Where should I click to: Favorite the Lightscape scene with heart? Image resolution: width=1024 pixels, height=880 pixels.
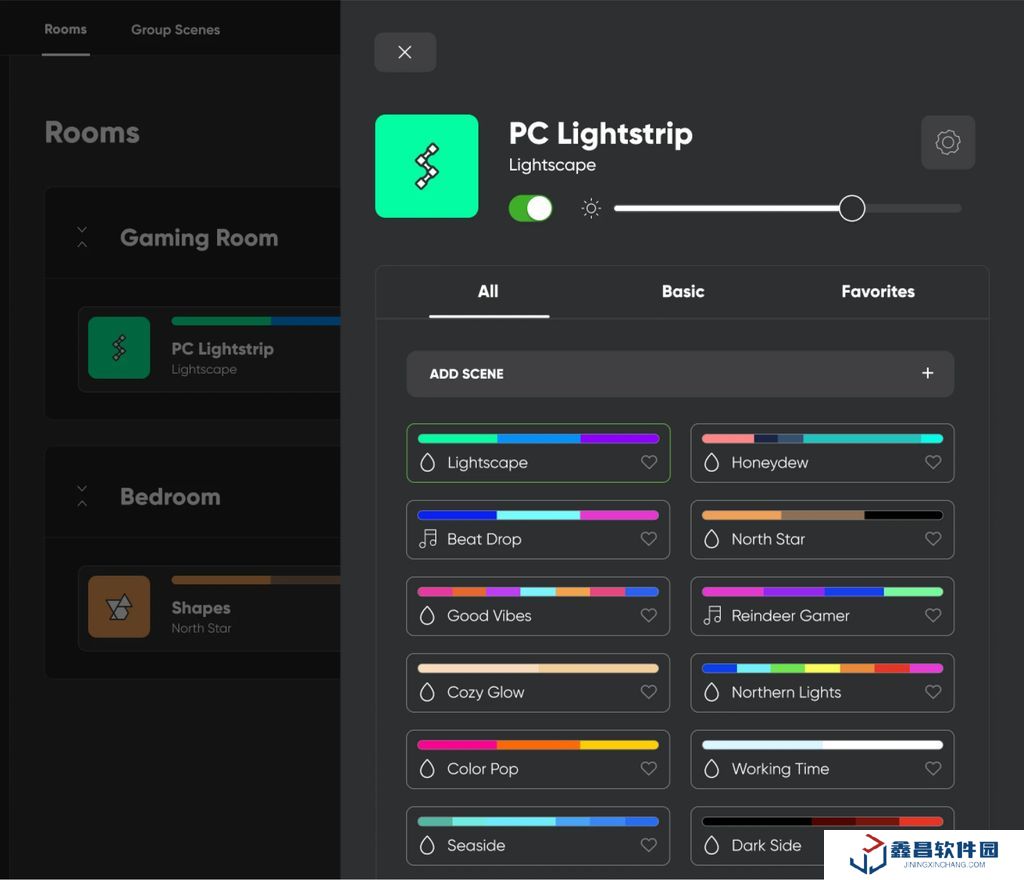tap(649, 462)
